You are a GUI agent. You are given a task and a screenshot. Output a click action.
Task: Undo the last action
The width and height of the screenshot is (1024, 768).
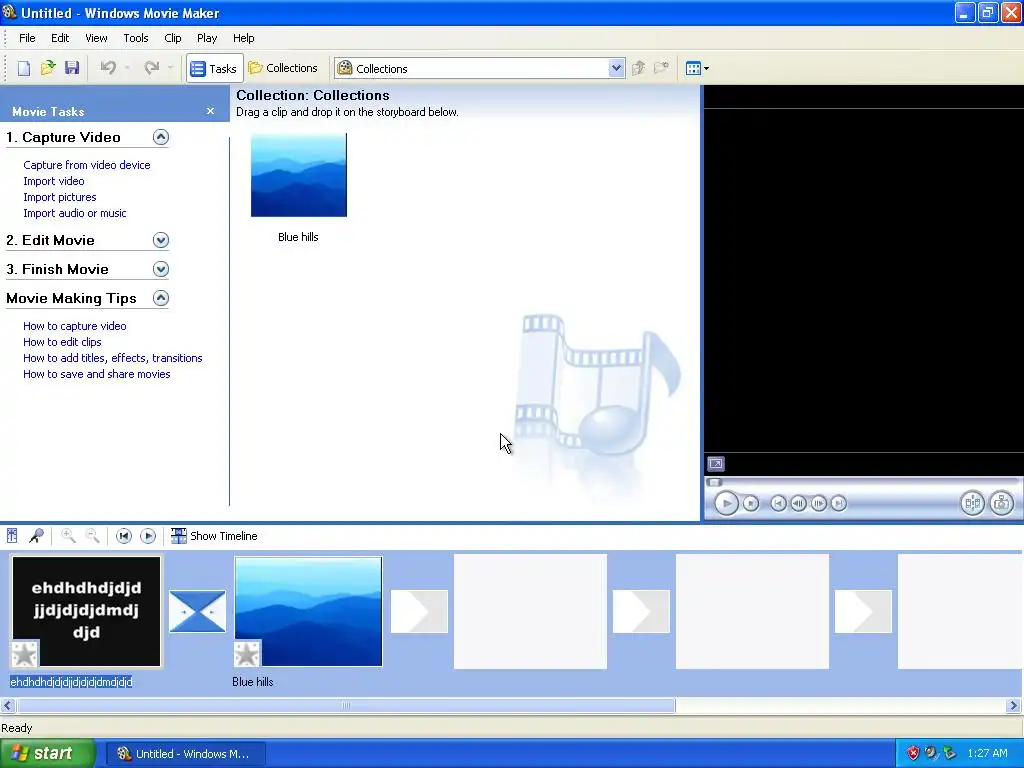[x=108, y=68]
